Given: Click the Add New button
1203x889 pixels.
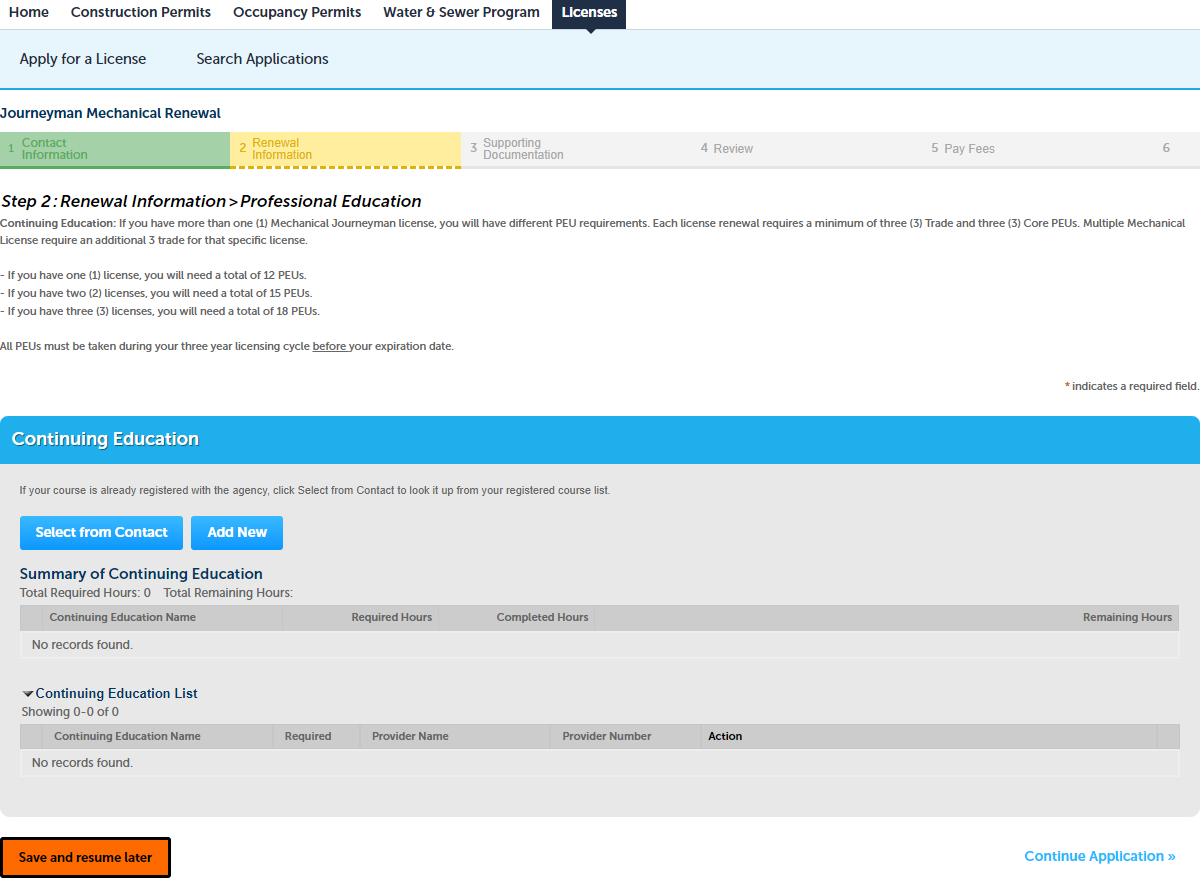Looking at the screenshot, I should coord(237,533).
